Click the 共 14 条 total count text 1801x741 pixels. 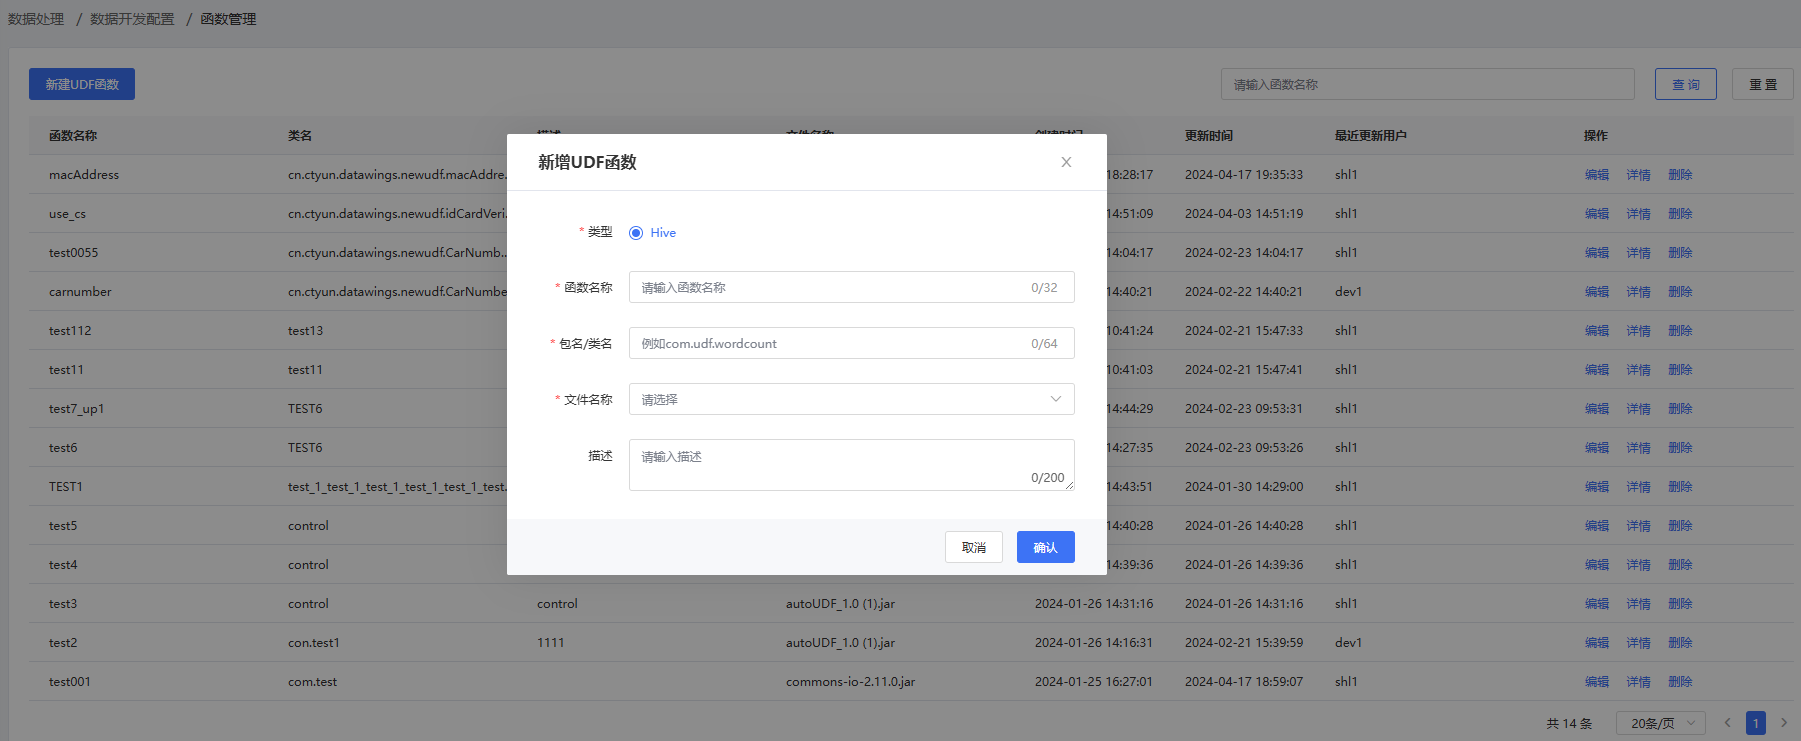tap(1569, 723)
